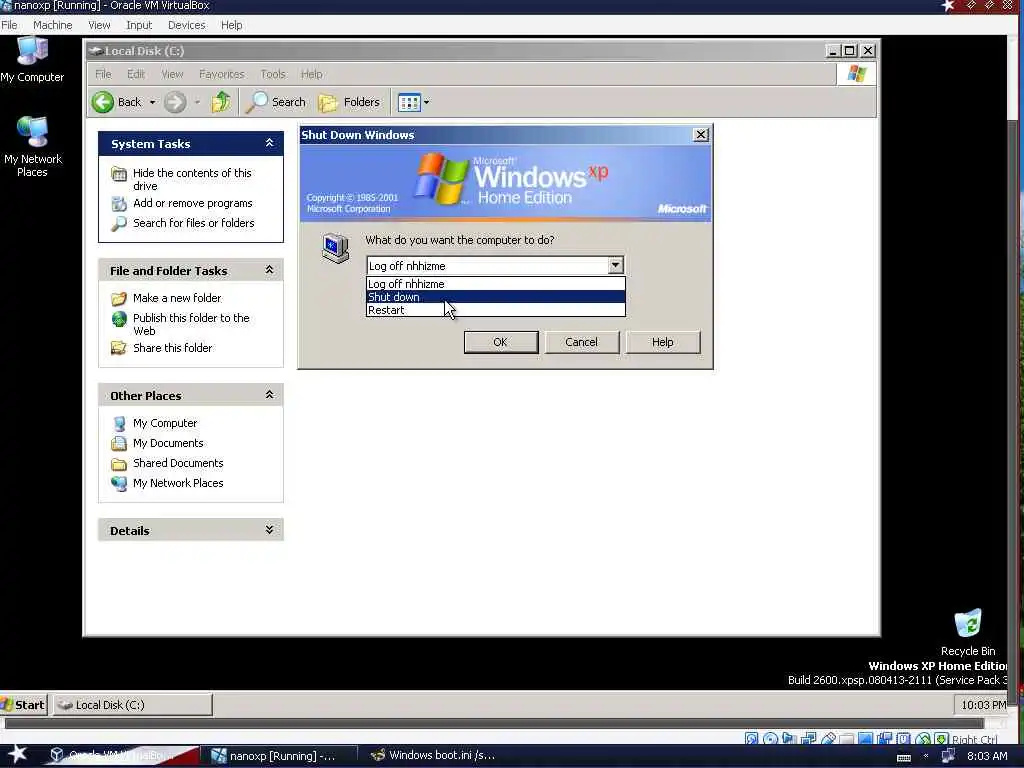
Task: Open VirtualBox Help menu
Action: pyautogui.click(x=231, y=25)
